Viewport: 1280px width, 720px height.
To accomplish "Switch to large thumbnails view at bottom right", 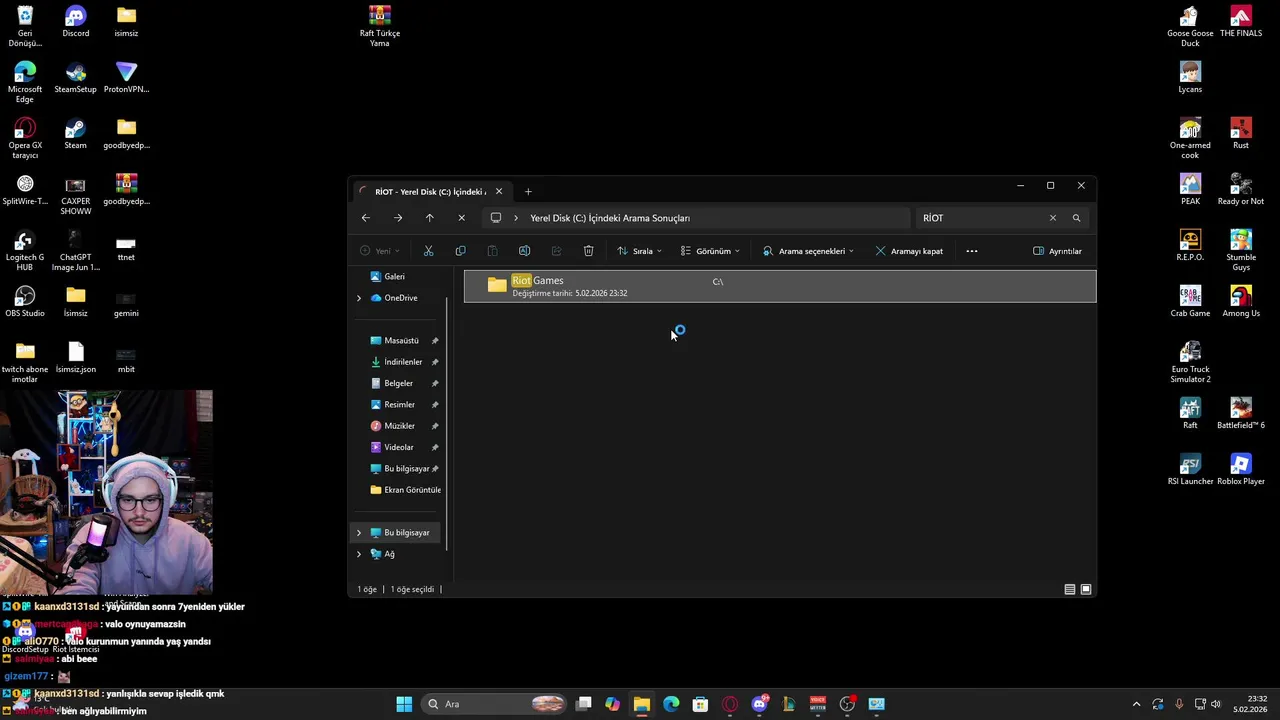I will (1086, 590).
